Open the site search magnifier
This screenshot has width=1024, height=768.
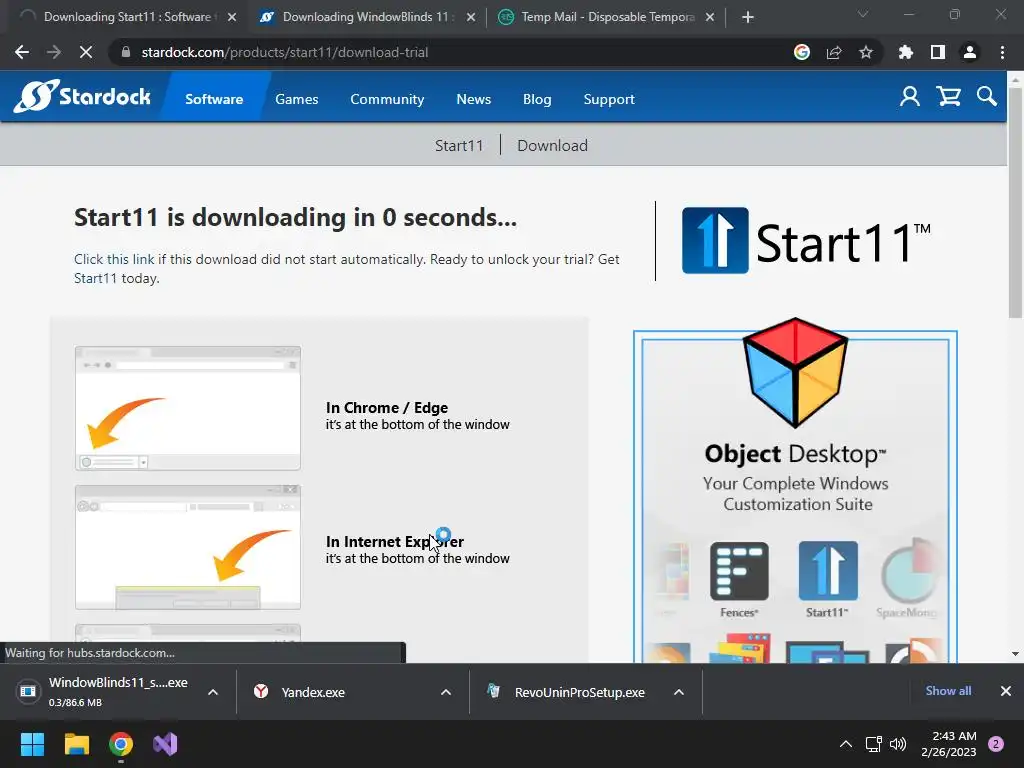(987, 97)
